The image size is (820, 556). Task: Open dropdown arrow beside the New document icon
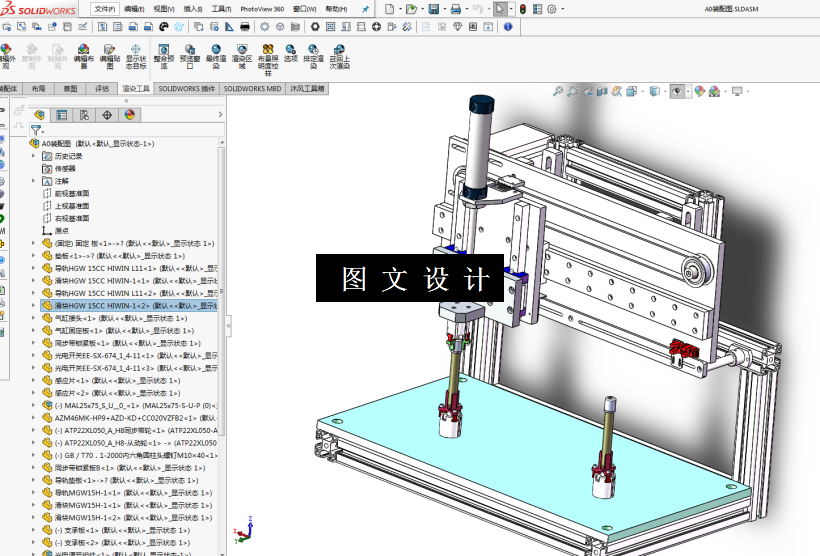click(400, 9)
